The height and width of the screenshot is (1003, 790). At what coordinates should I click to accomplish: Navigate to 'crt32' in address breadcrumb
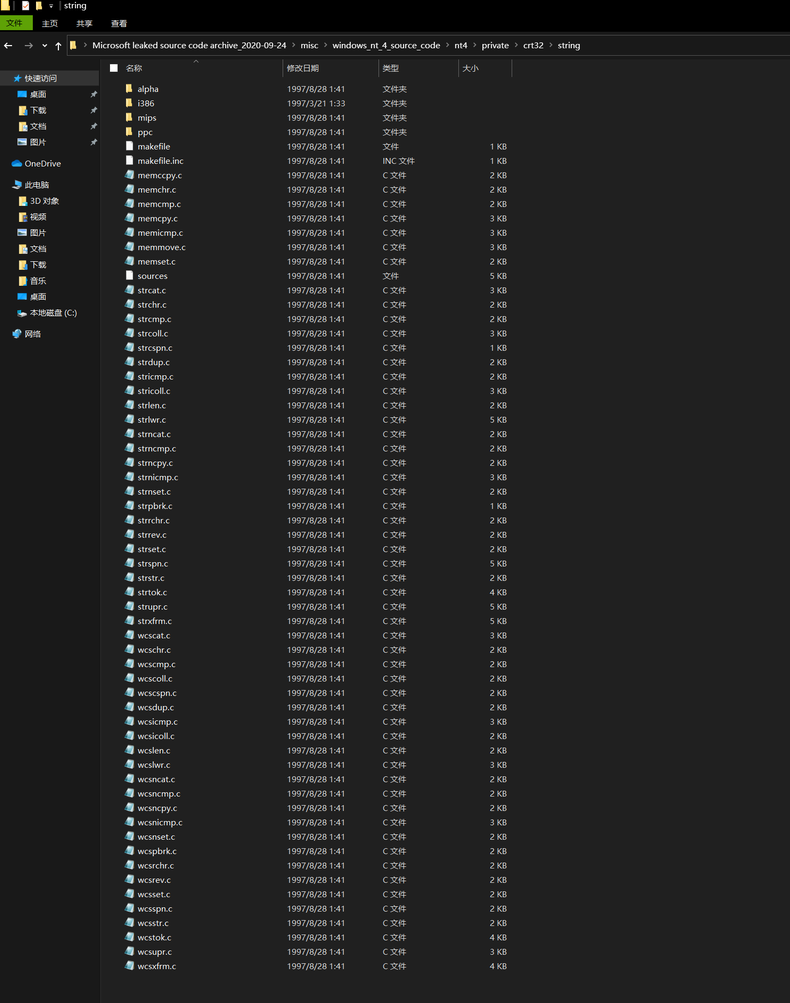pyautogui.click(x=533, y=45)
